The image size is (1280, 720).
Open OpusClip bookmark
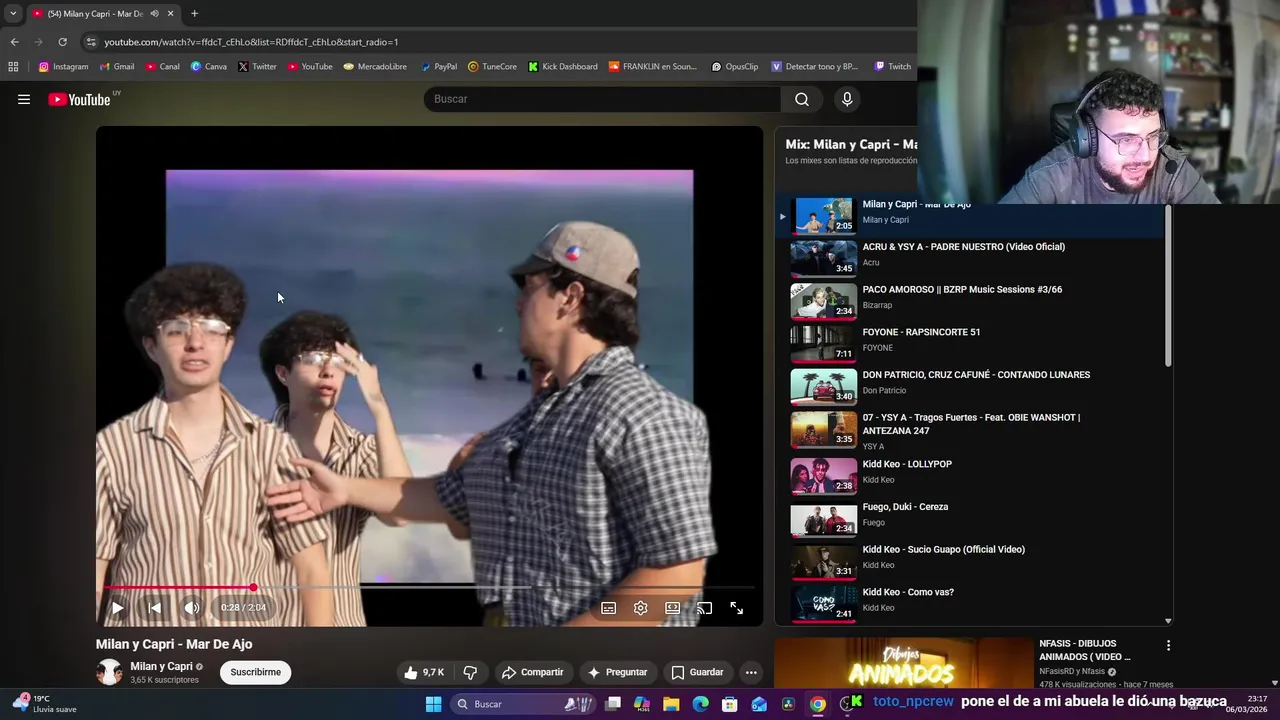pos(735,67)
